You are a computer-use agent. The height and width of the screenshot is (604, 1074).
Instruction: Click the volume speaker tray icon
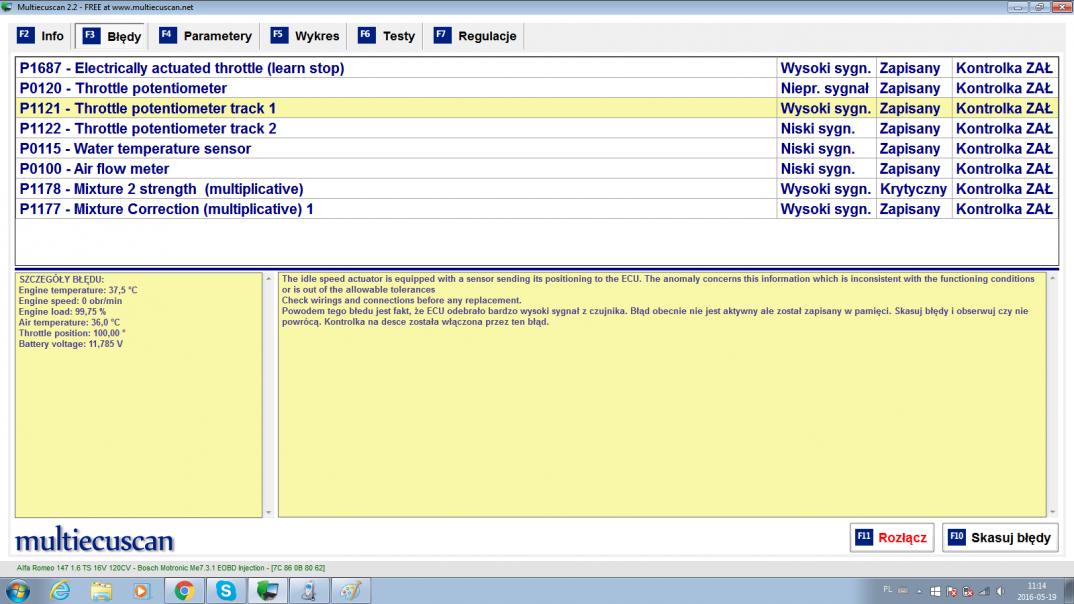pos(1001,591)
